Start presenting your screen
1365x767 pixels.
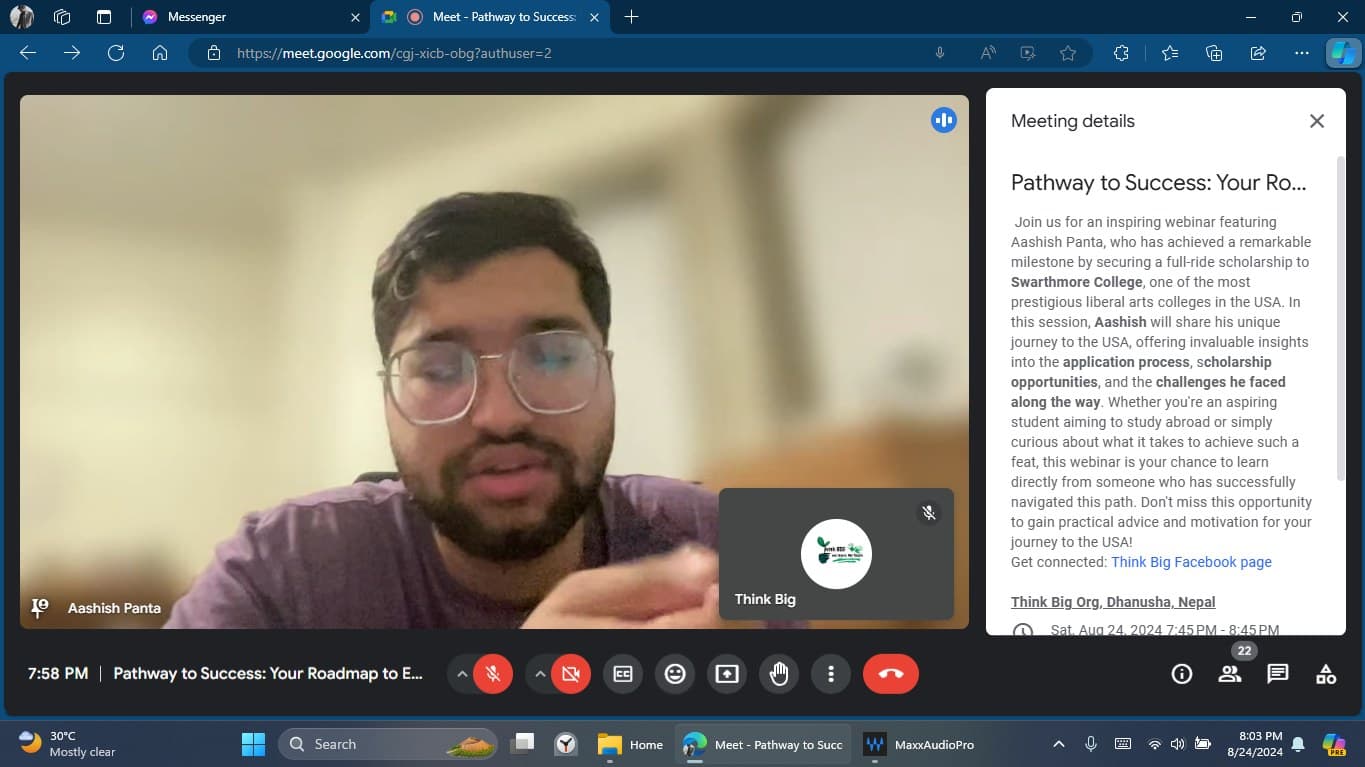point(727,674)
